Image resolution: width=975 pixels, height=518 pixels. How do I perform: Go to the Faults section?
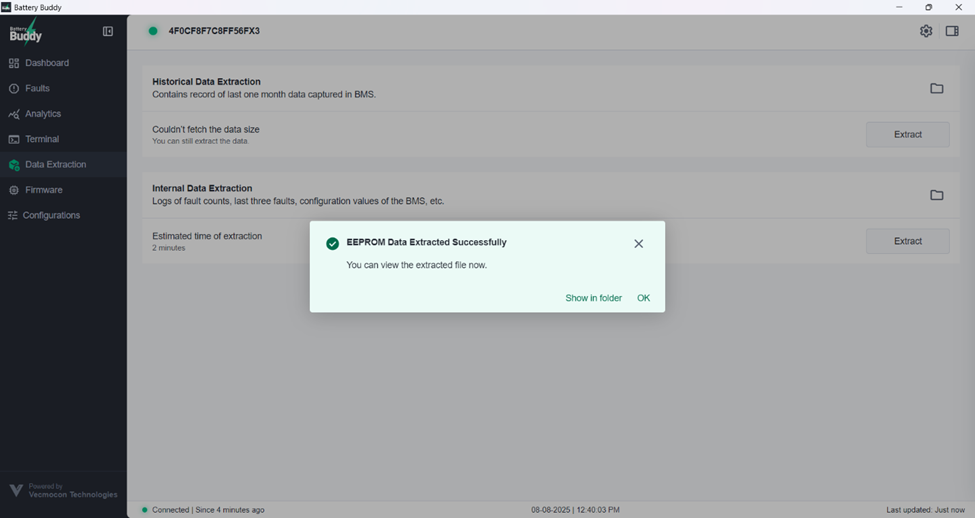tap(37, 89)
